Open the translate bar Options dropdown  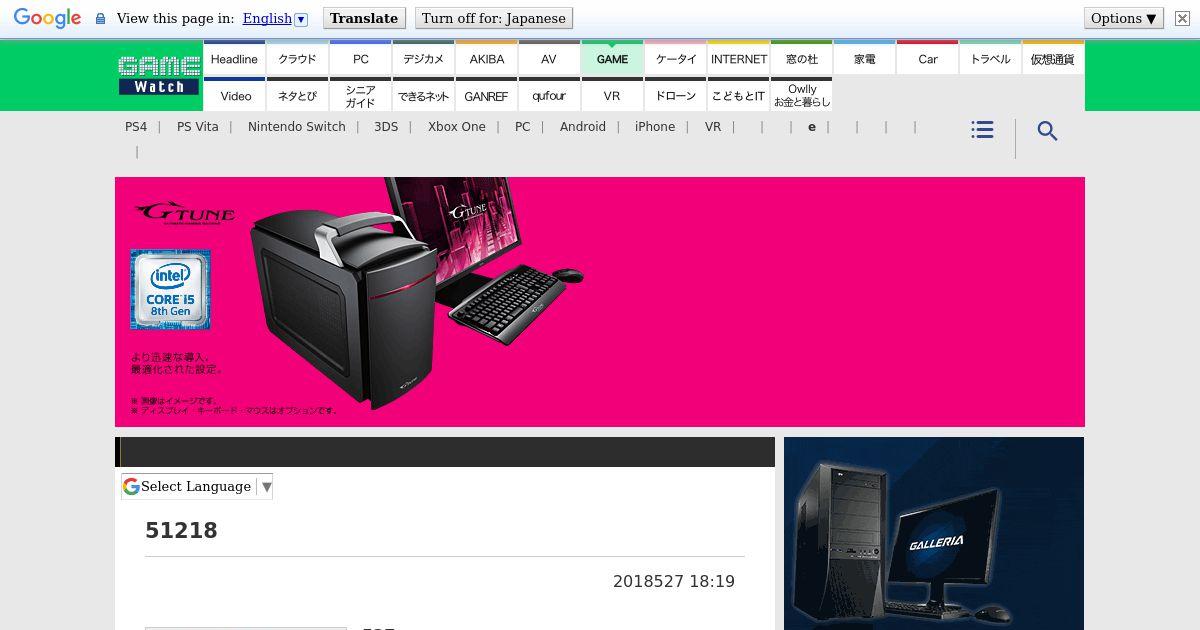click(1124, 18)
